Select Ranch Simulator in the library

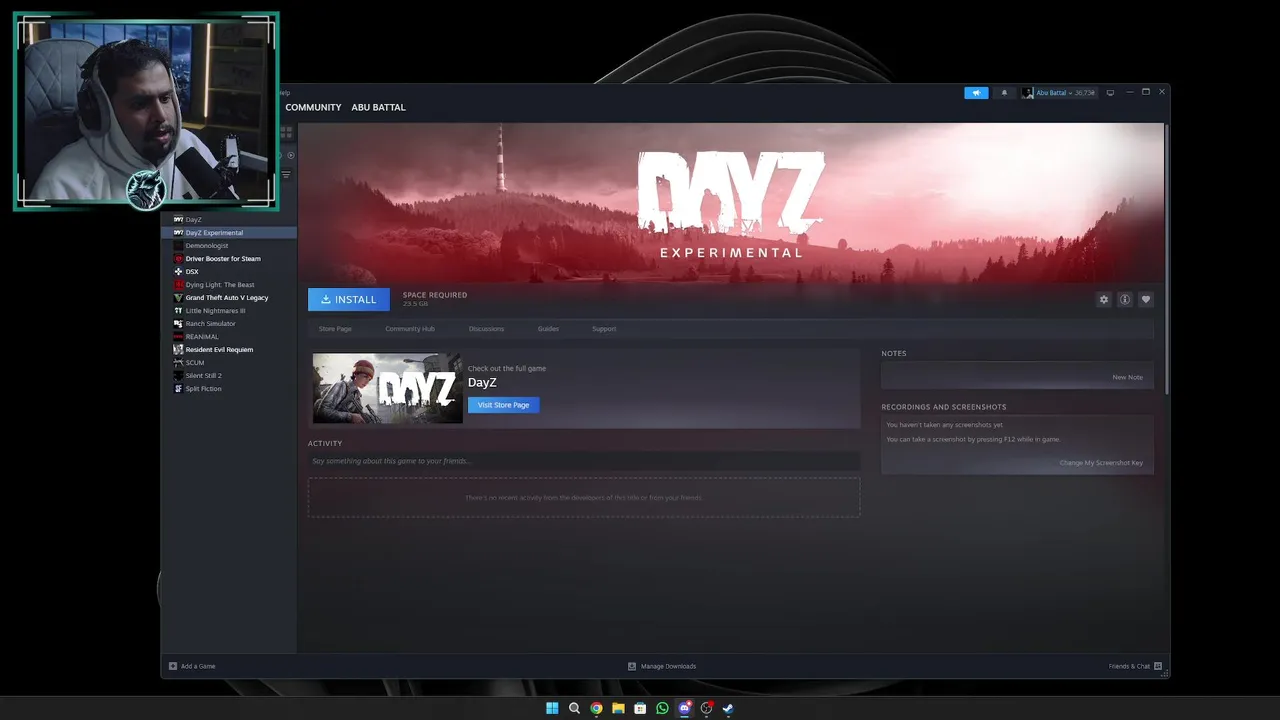pos(230,323)
